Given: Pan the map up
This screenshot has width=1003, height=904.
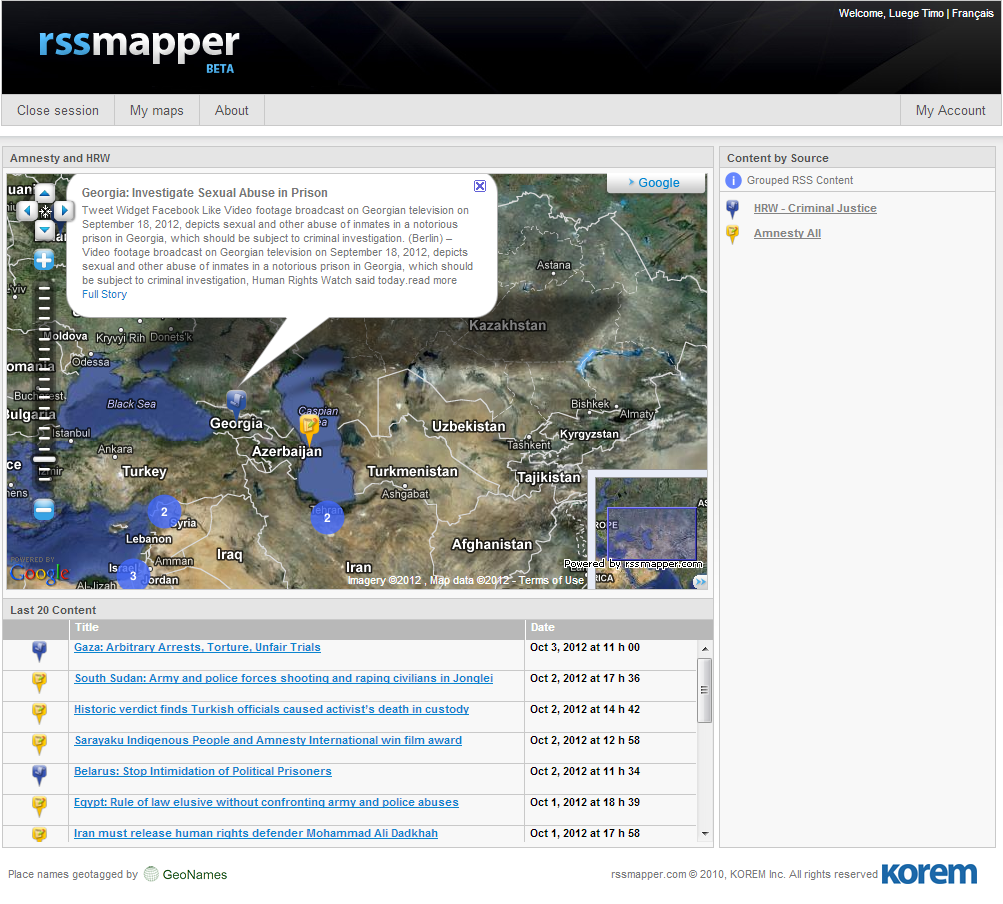Looking at the screenshot, I should [x=45, y=193].
